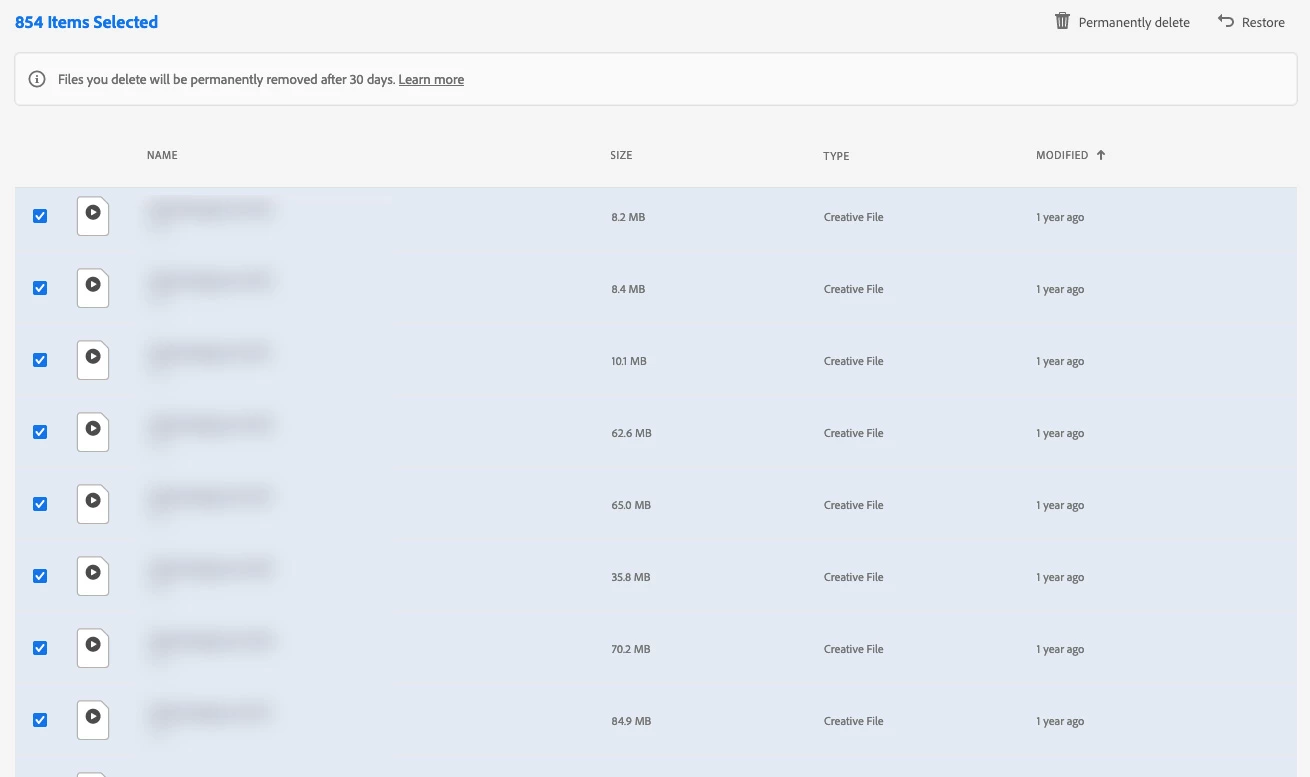This screenshot has height=777, width=1310.
Task: Click the Restore arrow icon
Action: click(x=1226, y=21)
